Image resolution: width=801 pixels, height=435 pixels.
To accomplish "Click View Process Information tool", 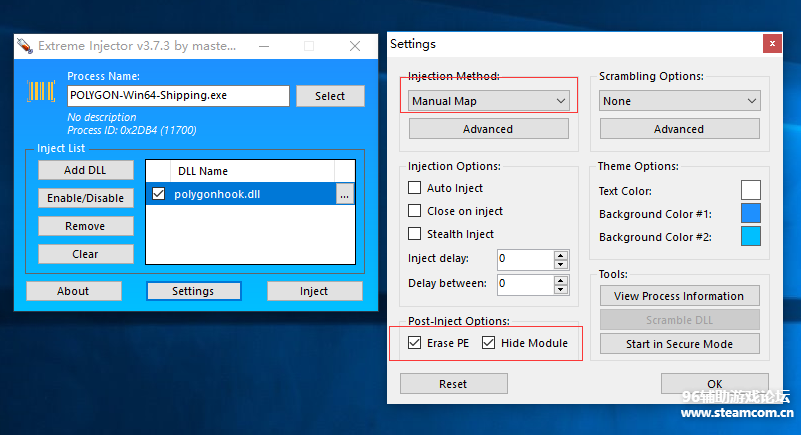I will point(679,296).
